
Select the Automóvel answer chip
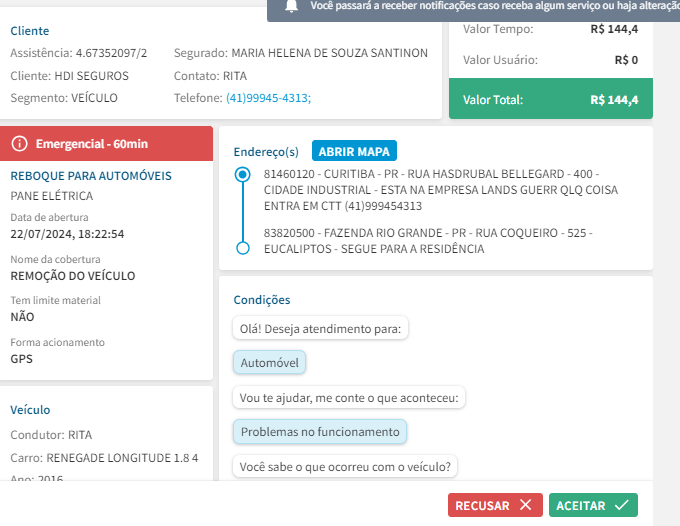269,363
